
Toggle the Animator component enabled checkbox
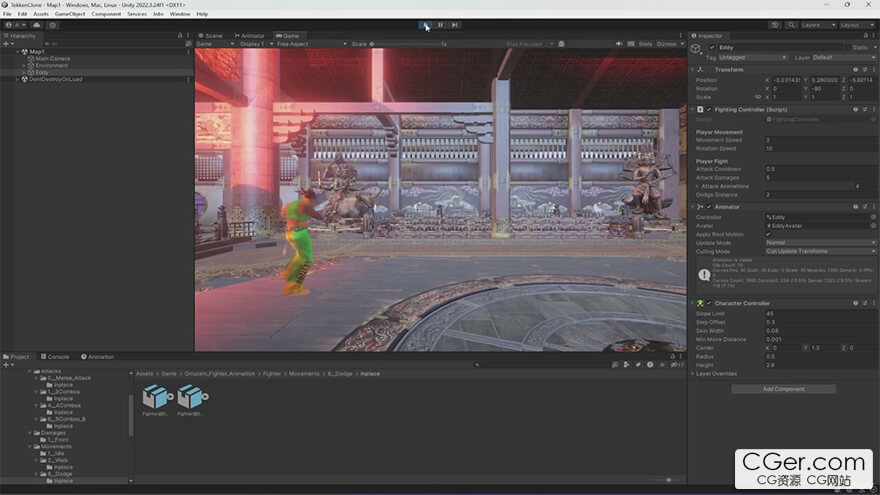pyautogui.click(x=709, y=207)
